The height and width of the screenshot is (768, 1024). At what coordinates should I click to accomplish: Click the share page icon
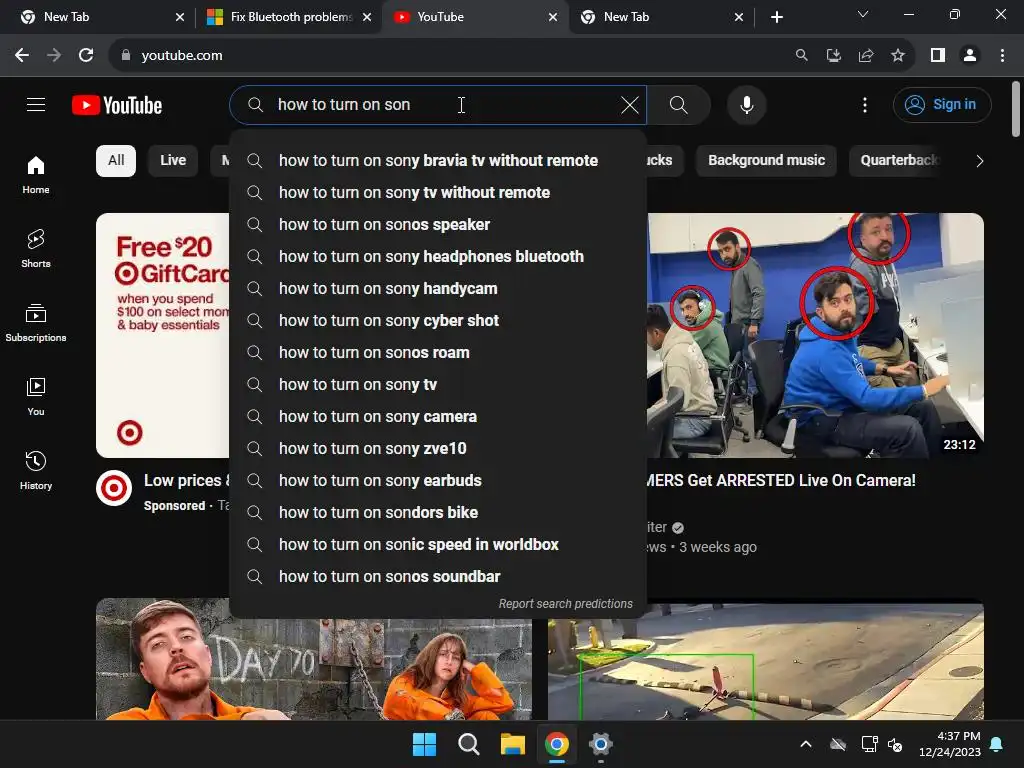pyautogui.click(x=866, y=56)
